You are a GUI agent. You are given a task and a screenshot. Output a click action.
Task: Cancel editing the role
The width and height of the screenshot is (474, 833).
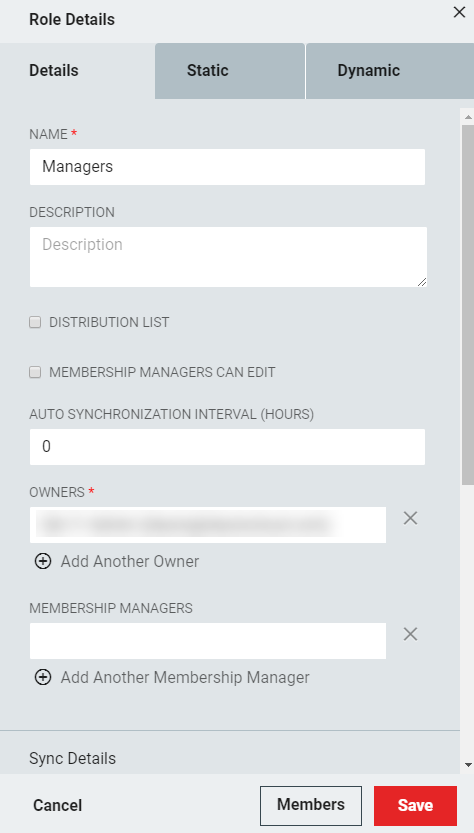[x=57, y=805]
